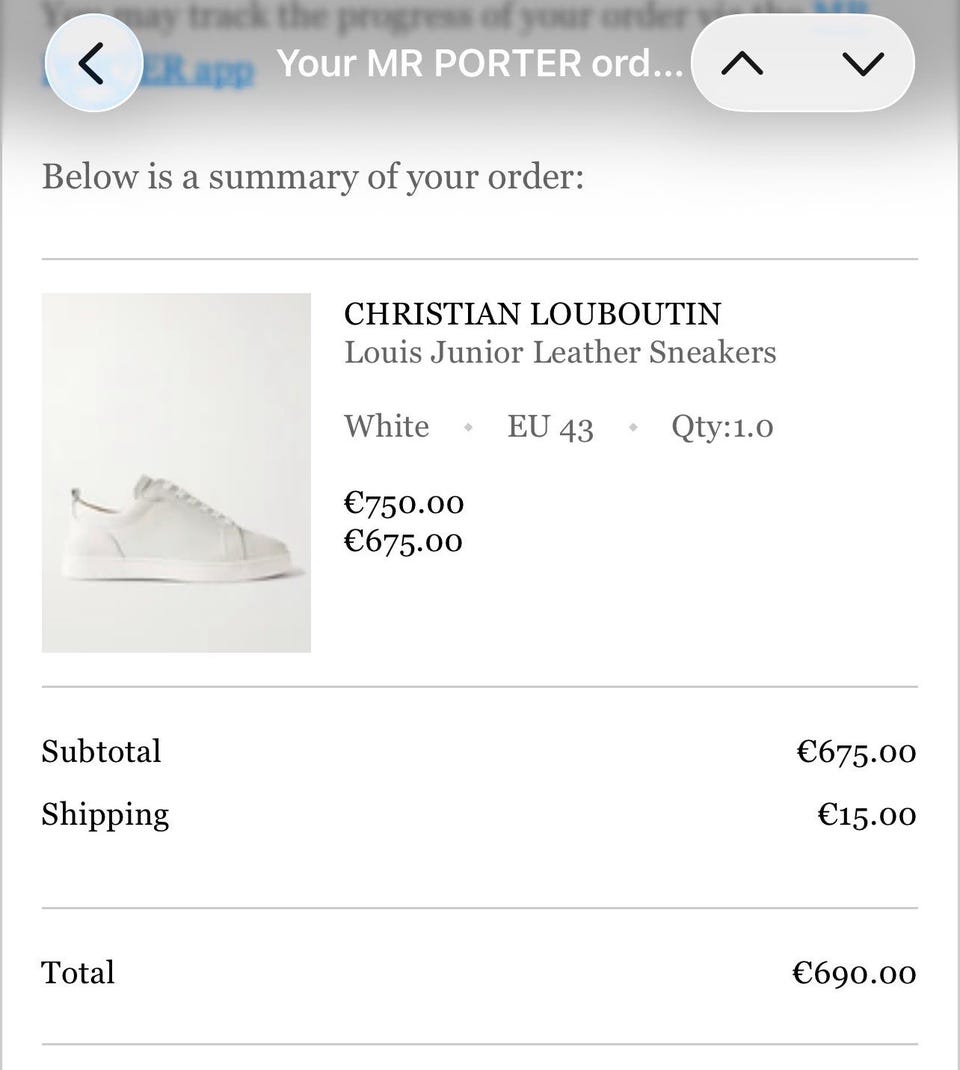Open the blurred MR PORTER app link
This screenshot has width=960, height=1070.
click(x=210, y=68)
